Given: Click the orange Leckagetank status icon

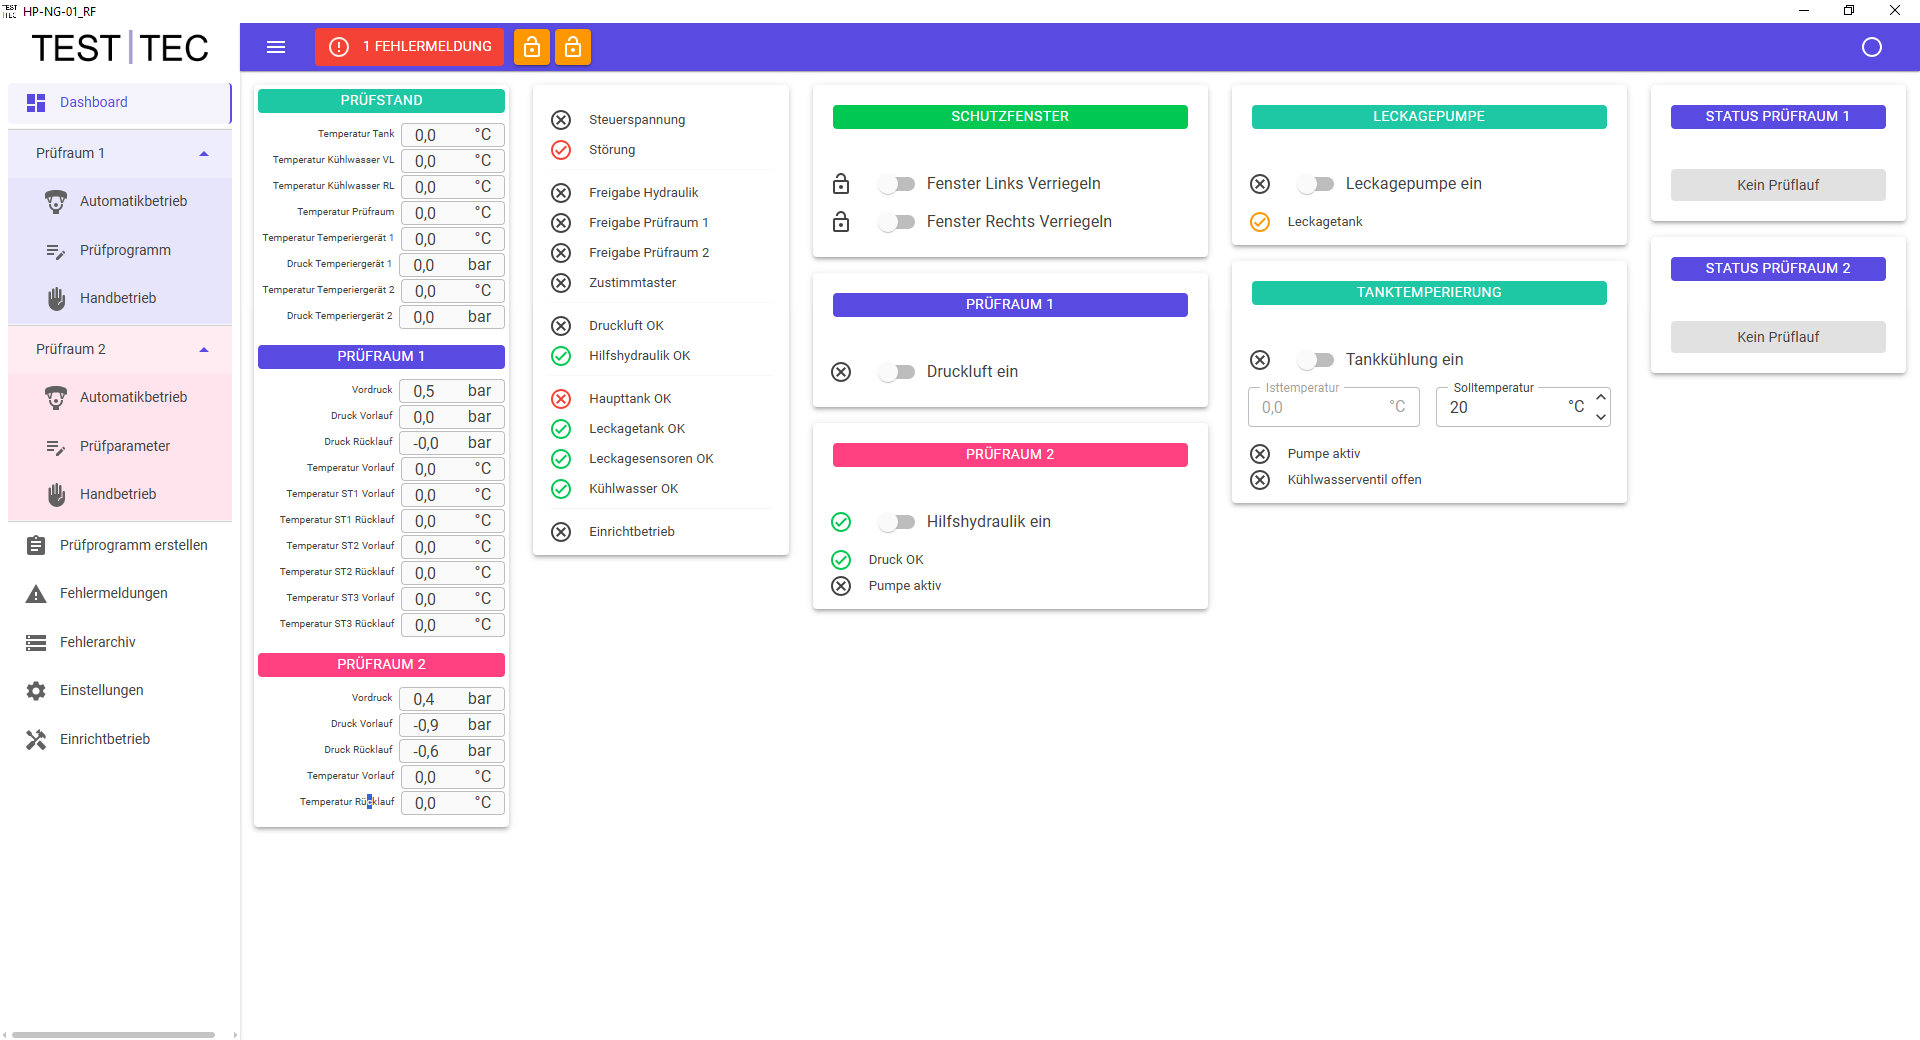Looking at the screenshot, I should click(1260, 222).
